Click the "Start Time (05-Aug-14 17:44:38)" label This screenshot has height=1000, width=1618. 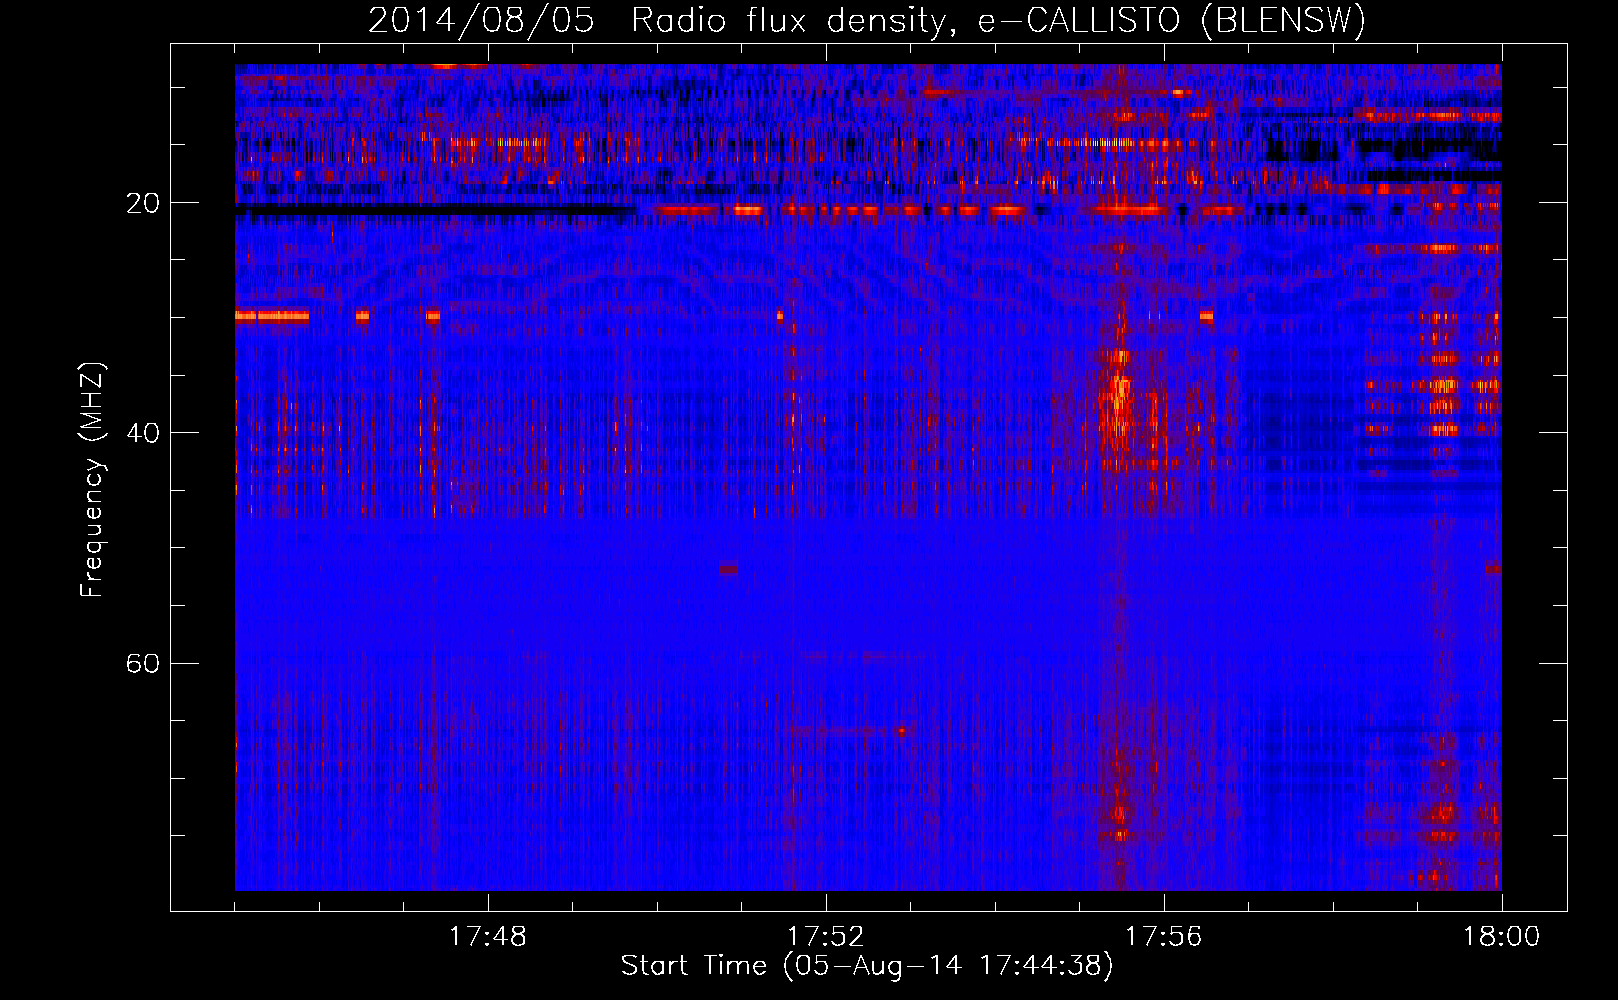(867, 966)
